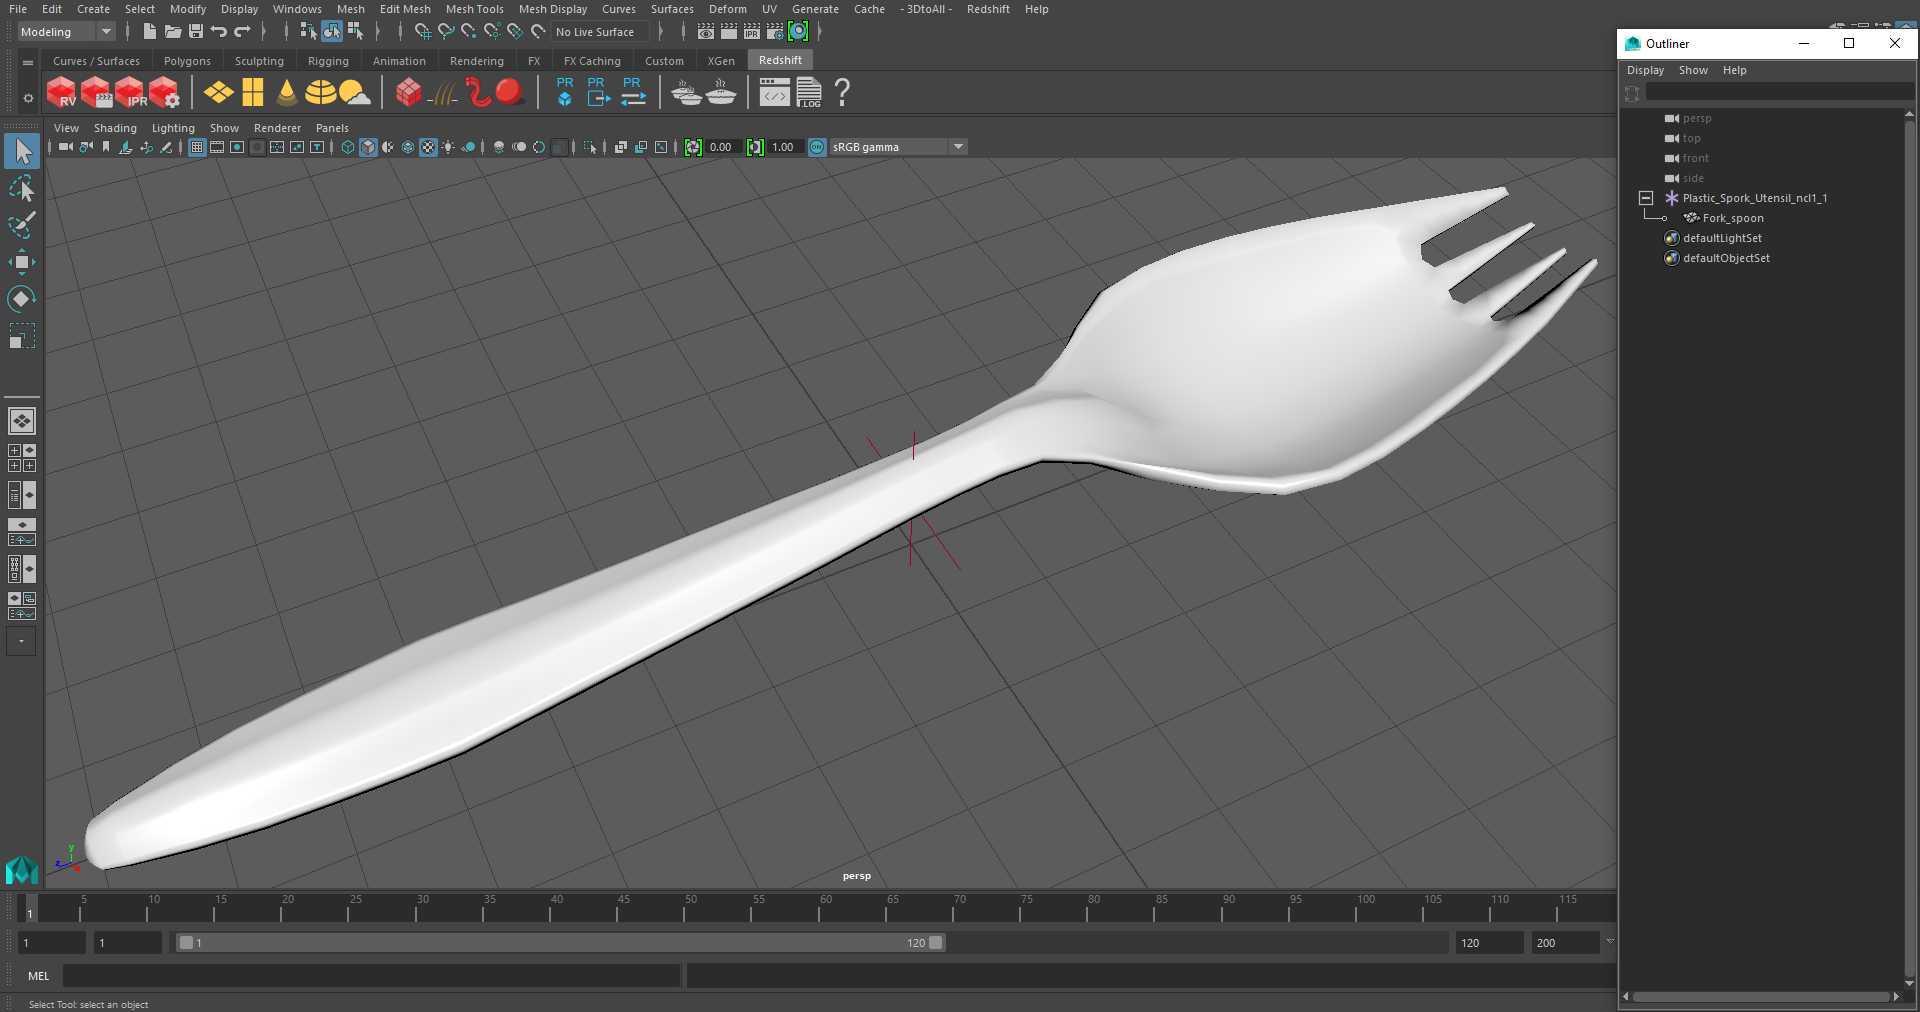Open Redshift script editor window icon
1920x1012 pixels.
click(x=774, y=93)
